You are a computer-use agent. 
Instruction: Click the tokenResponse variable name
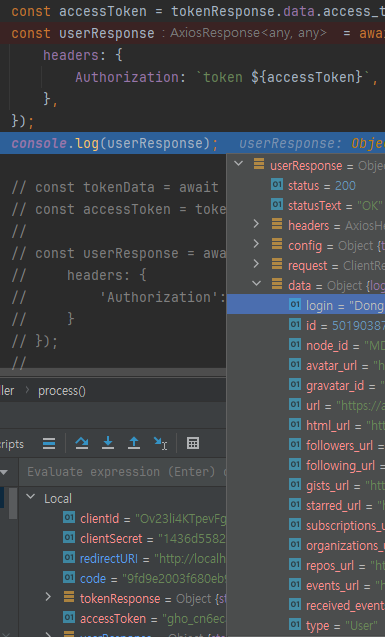coord(120,598)
